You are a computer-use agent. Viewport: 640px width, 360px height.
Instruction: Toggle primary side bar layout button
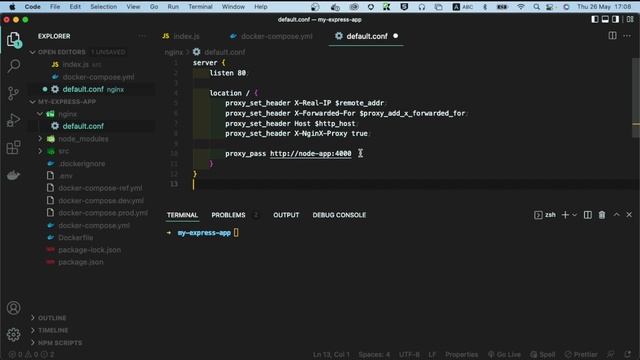point(595,19)
